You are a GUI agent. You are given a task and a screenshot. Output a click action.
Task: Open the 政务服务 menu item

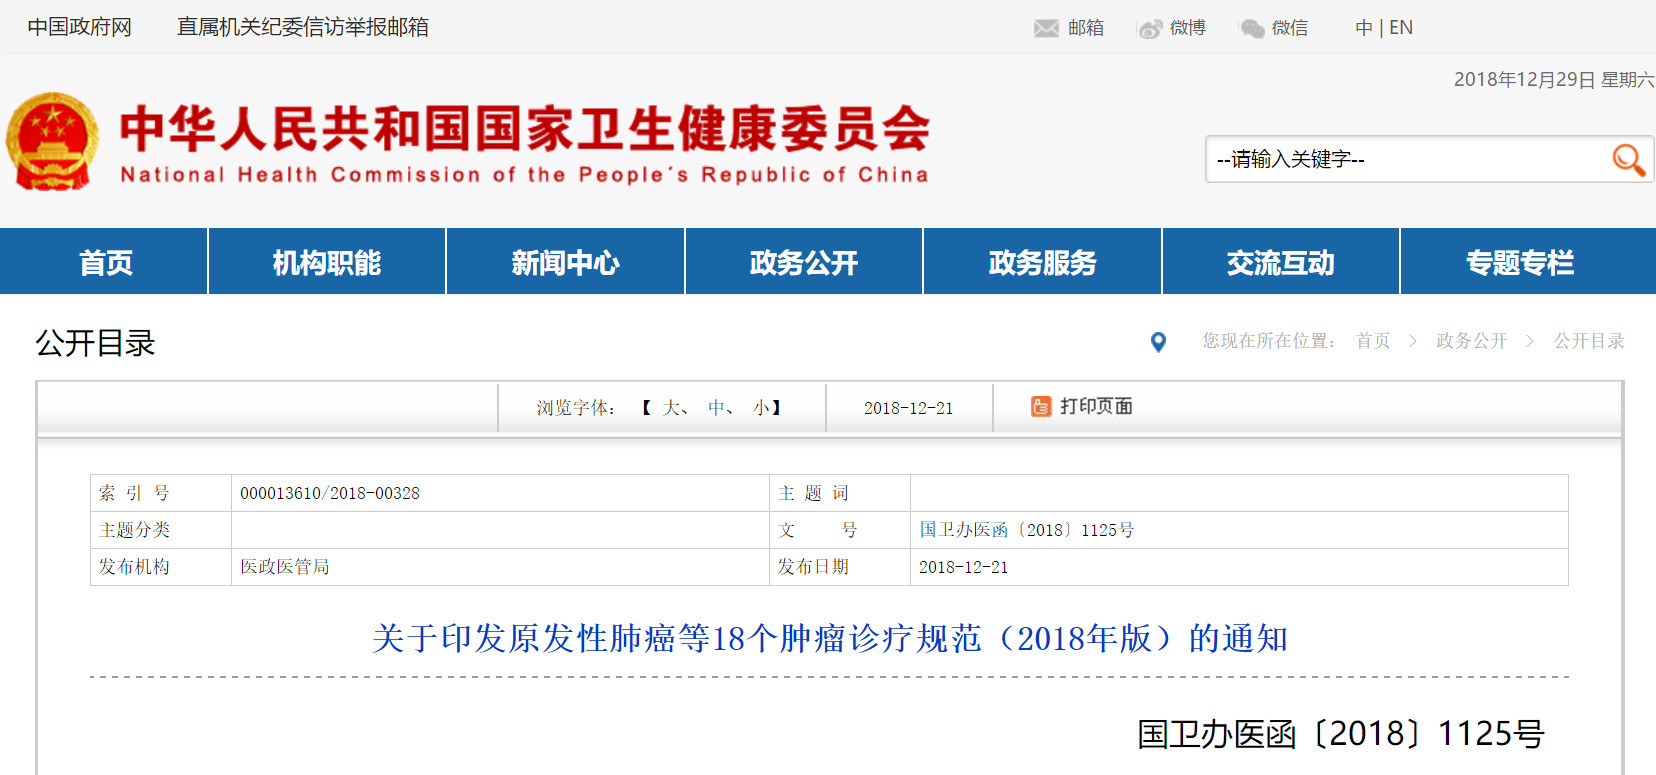(1042, 262)
